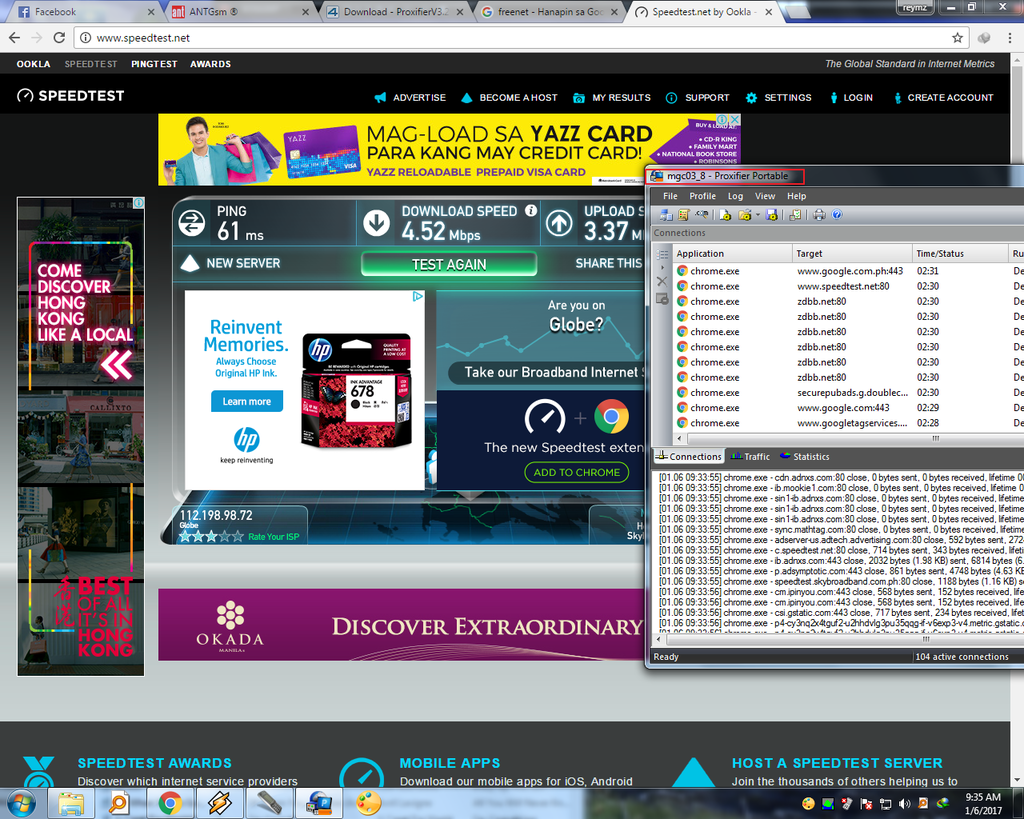Open ADVERTISE in Speedtest navigation
Viewport: 1024px width, 819px height.
coord(410,97)
